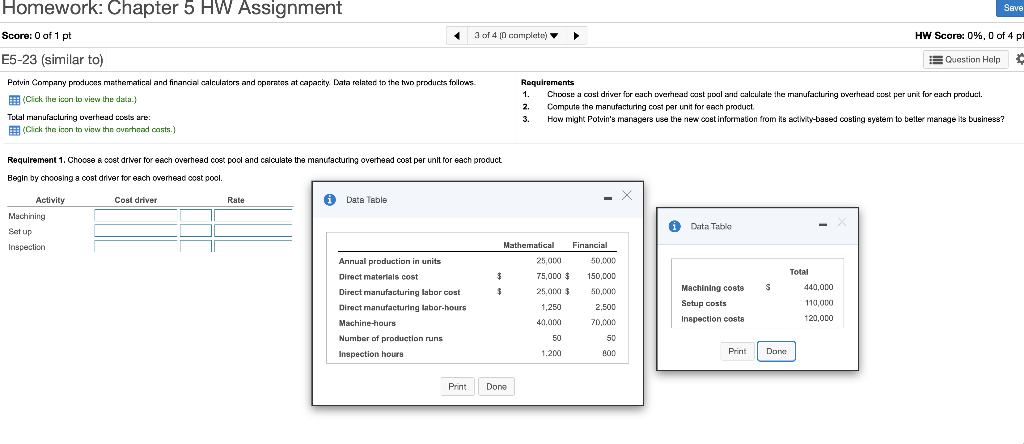This screenshot has height=444, width=1024.
Task: Select Inspection cost driver field
Action: pos(136,246)
